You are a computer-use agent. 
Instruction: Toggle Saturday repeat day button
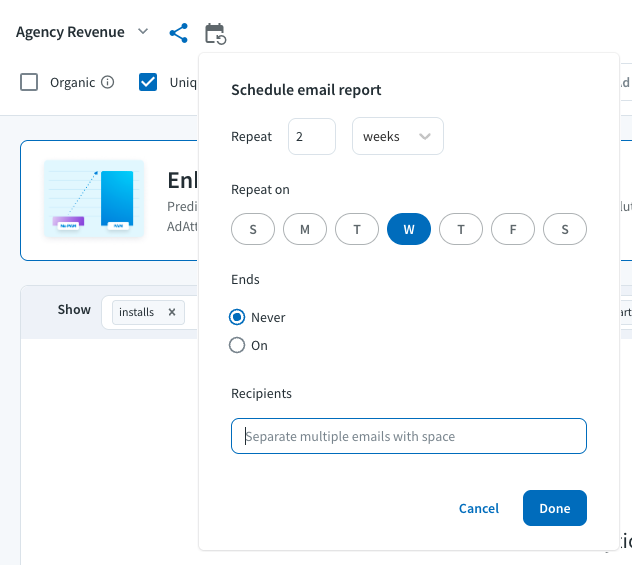[x=565, y=229]
